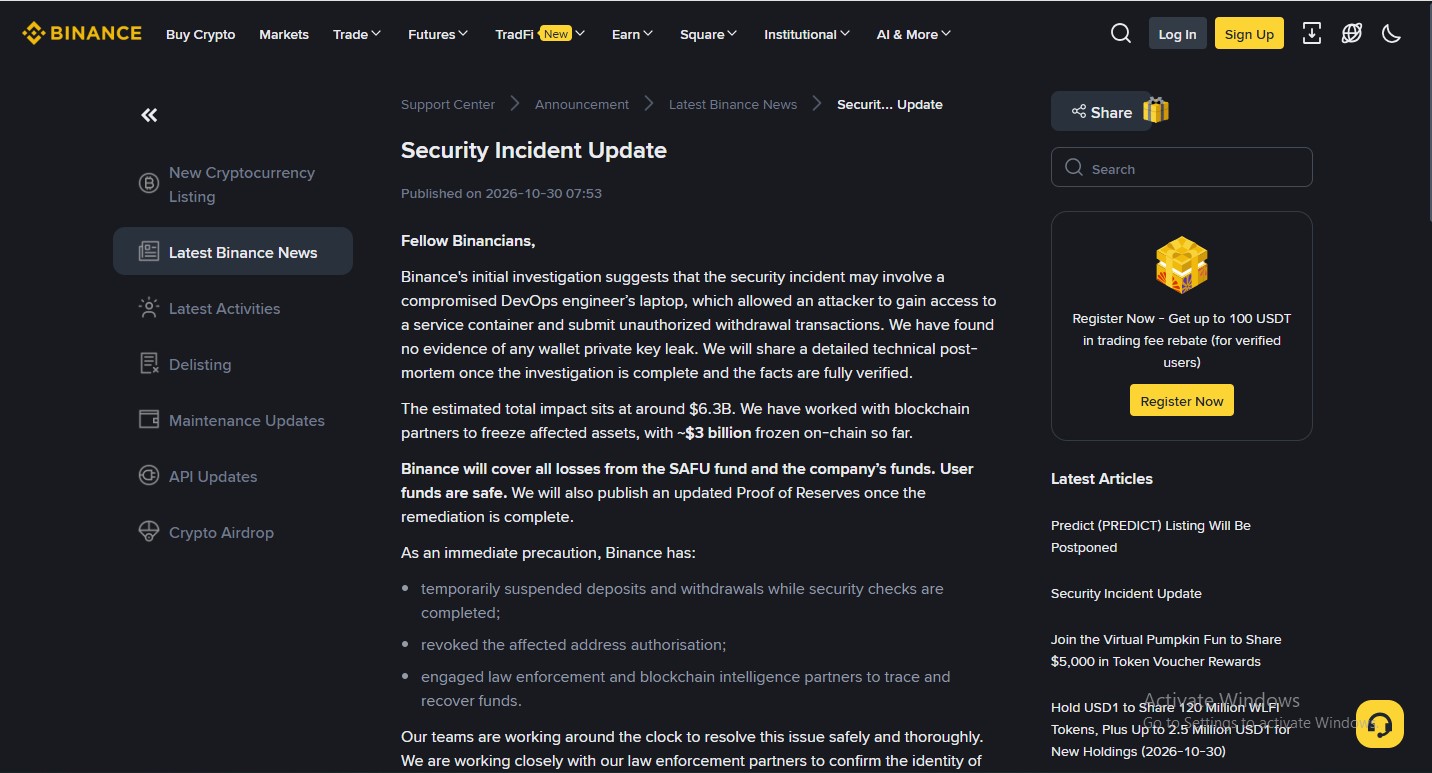Select Latest Activities sidebar item
This screenshot has height=773, width=1432.
click(x=233, y=308)
